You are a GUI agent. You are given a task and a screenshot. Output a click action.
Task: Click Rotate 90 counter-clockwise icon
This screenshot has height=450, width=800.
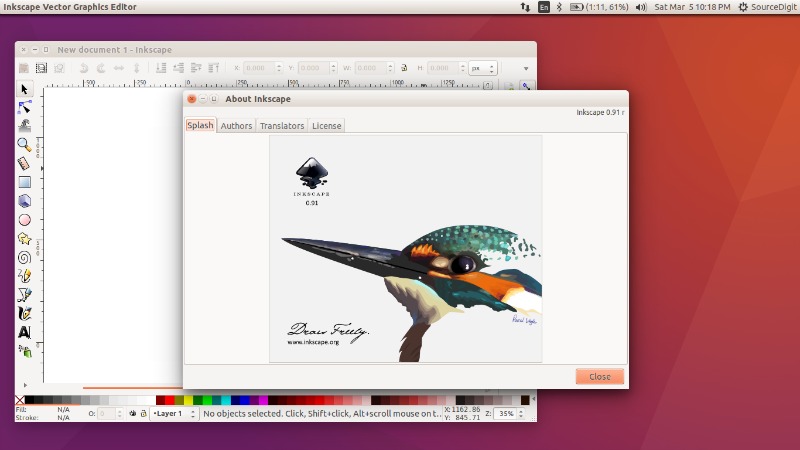click(x=84, y=68)
